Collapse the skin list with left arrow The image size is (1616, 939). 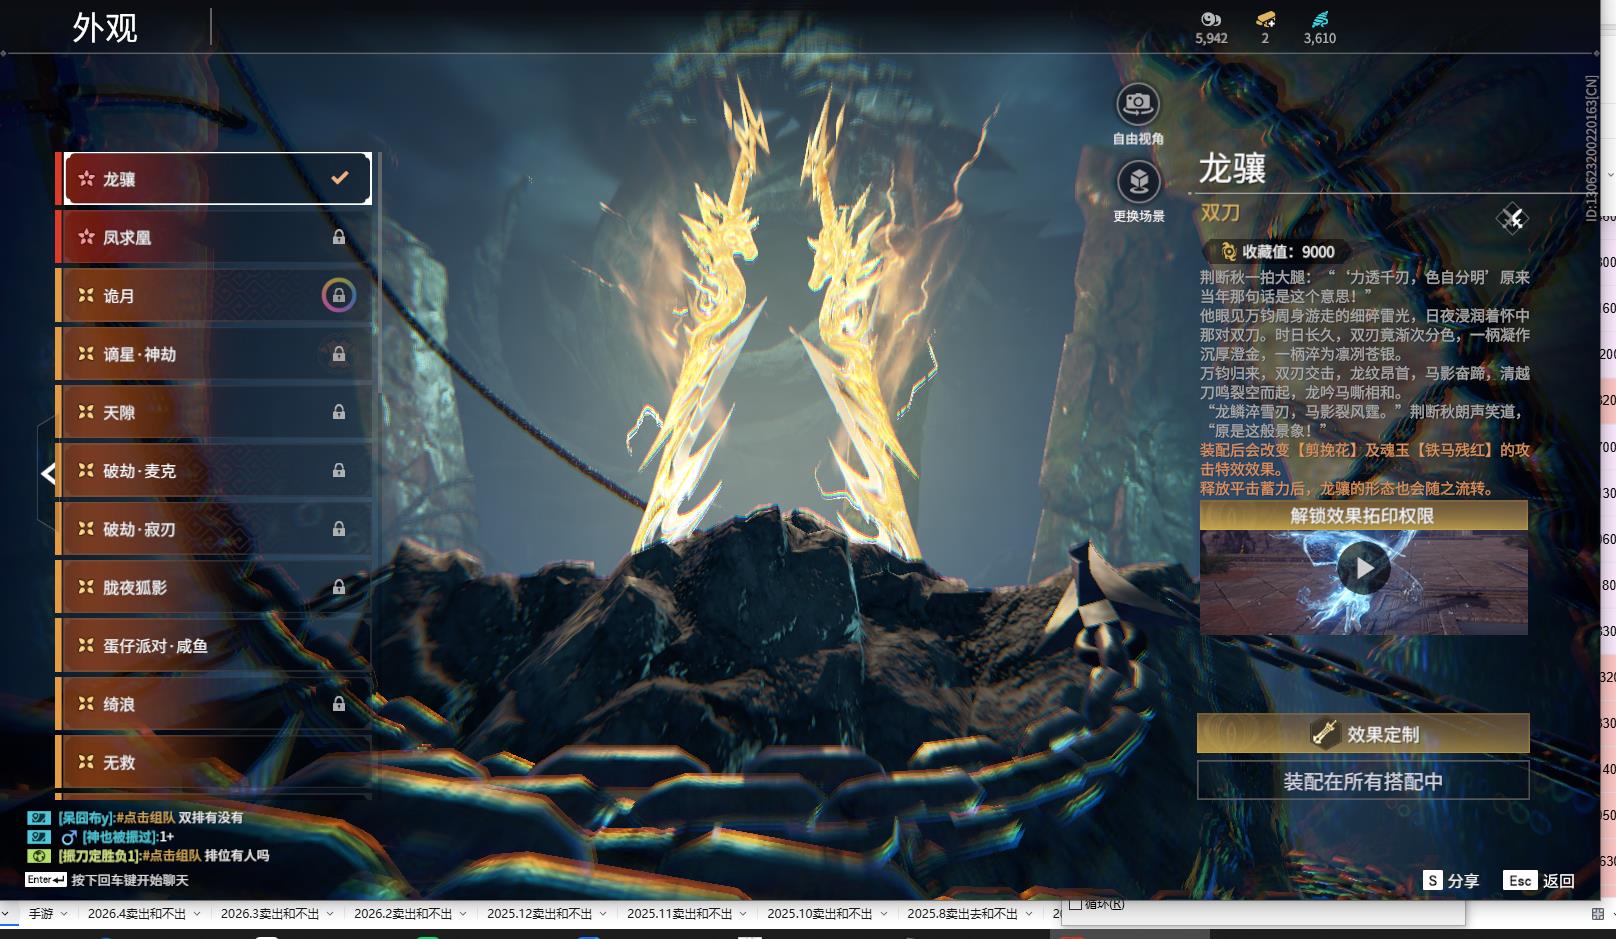[47, 474]
